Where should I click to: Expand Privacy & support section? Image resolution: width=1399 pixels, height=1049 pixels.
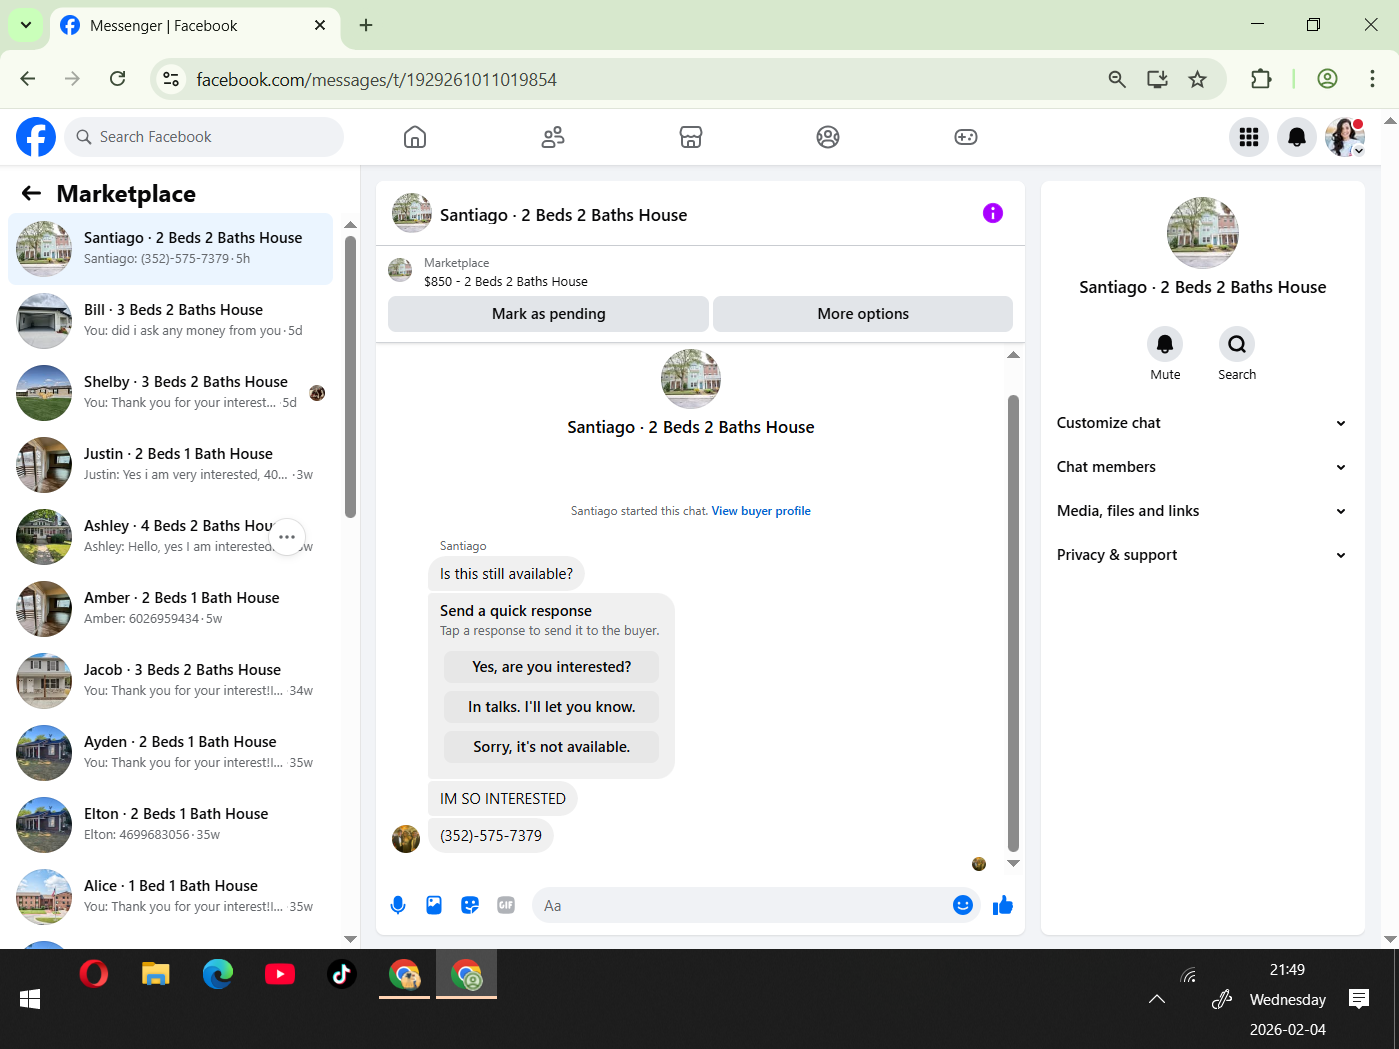(x=1201, y=555)
